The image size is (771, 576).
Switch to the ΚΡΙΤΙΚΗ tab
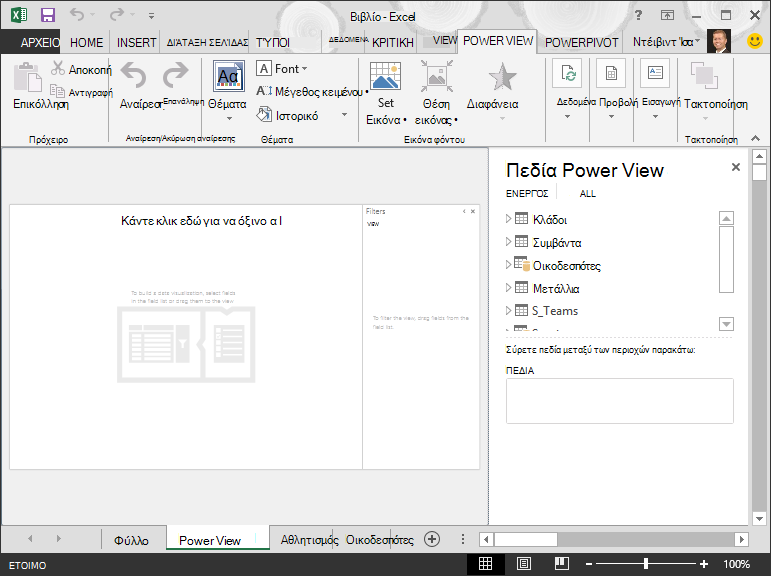pos(392,43)
